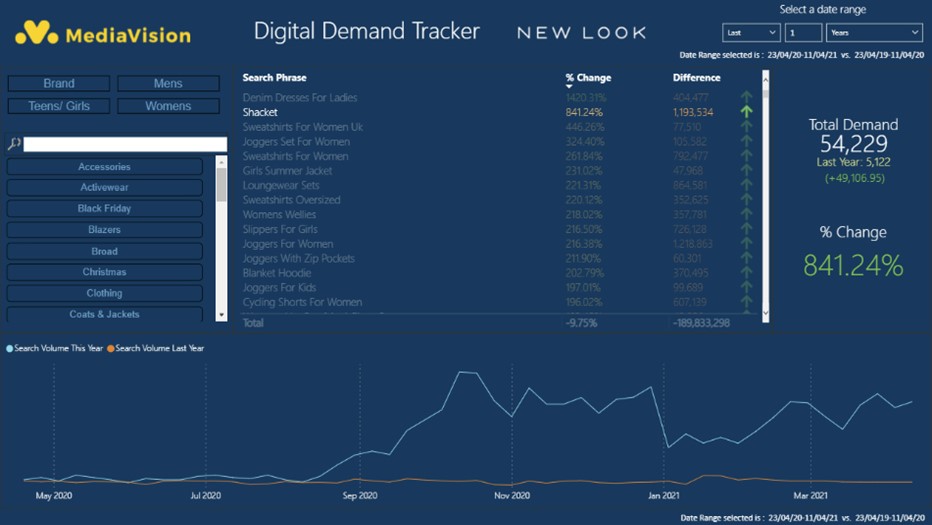Click the category search text box

(125, 144)
